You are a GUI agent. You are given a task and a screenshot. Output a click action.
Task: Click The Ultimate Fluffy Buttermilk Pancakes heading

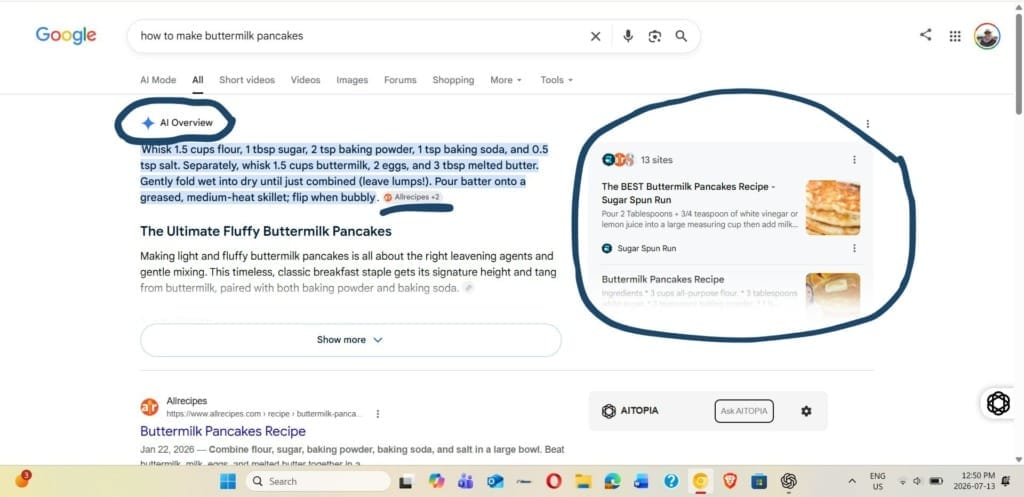click(x=266, y=231)
